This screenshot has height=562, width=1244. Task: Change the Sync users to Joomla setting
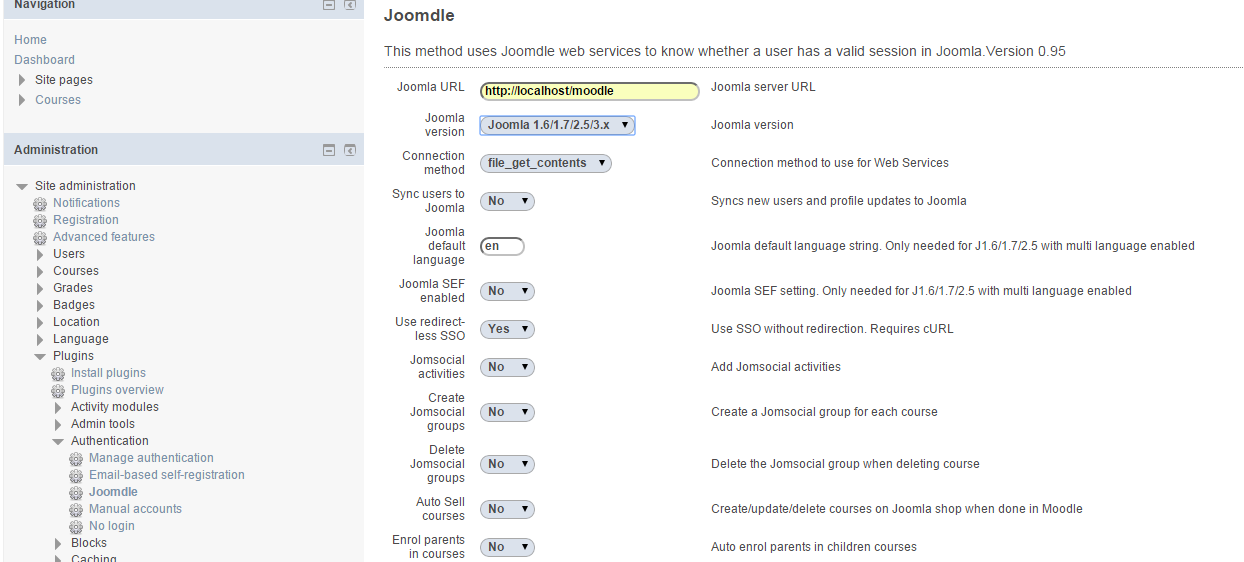pos(507,201)
